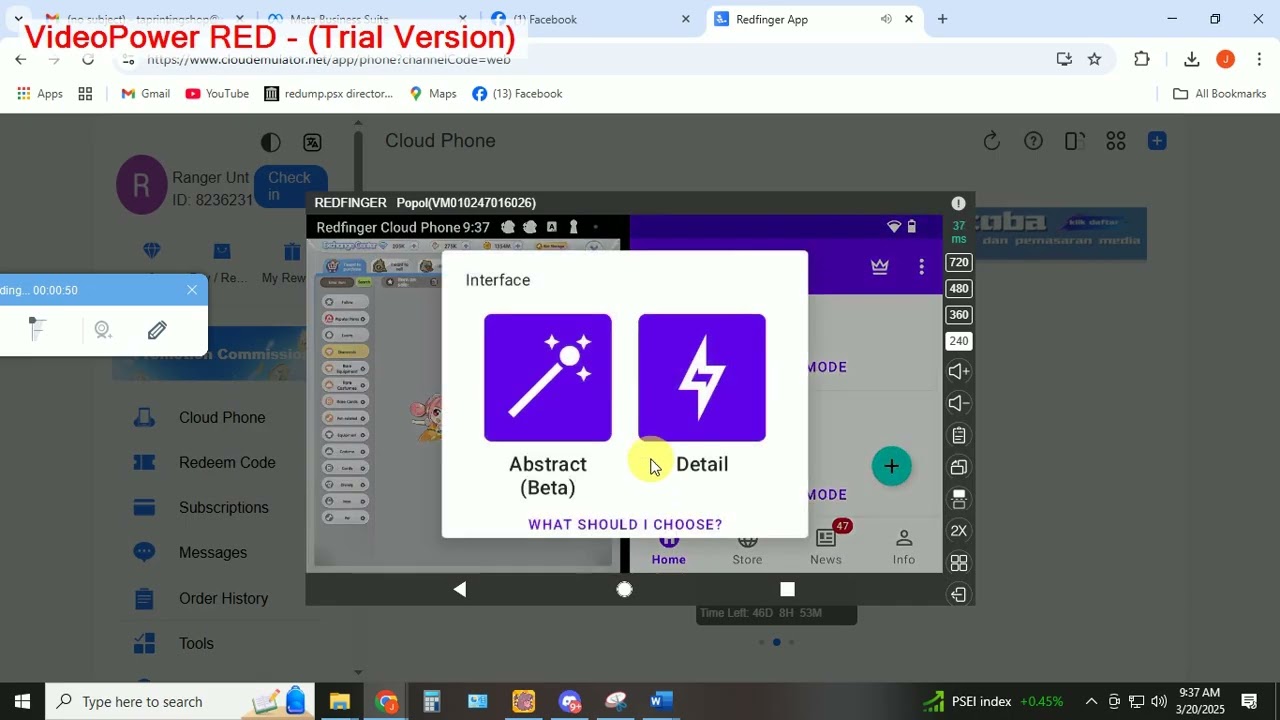
Task: Tap the Android back triangle button
Action: pos(460,589)
